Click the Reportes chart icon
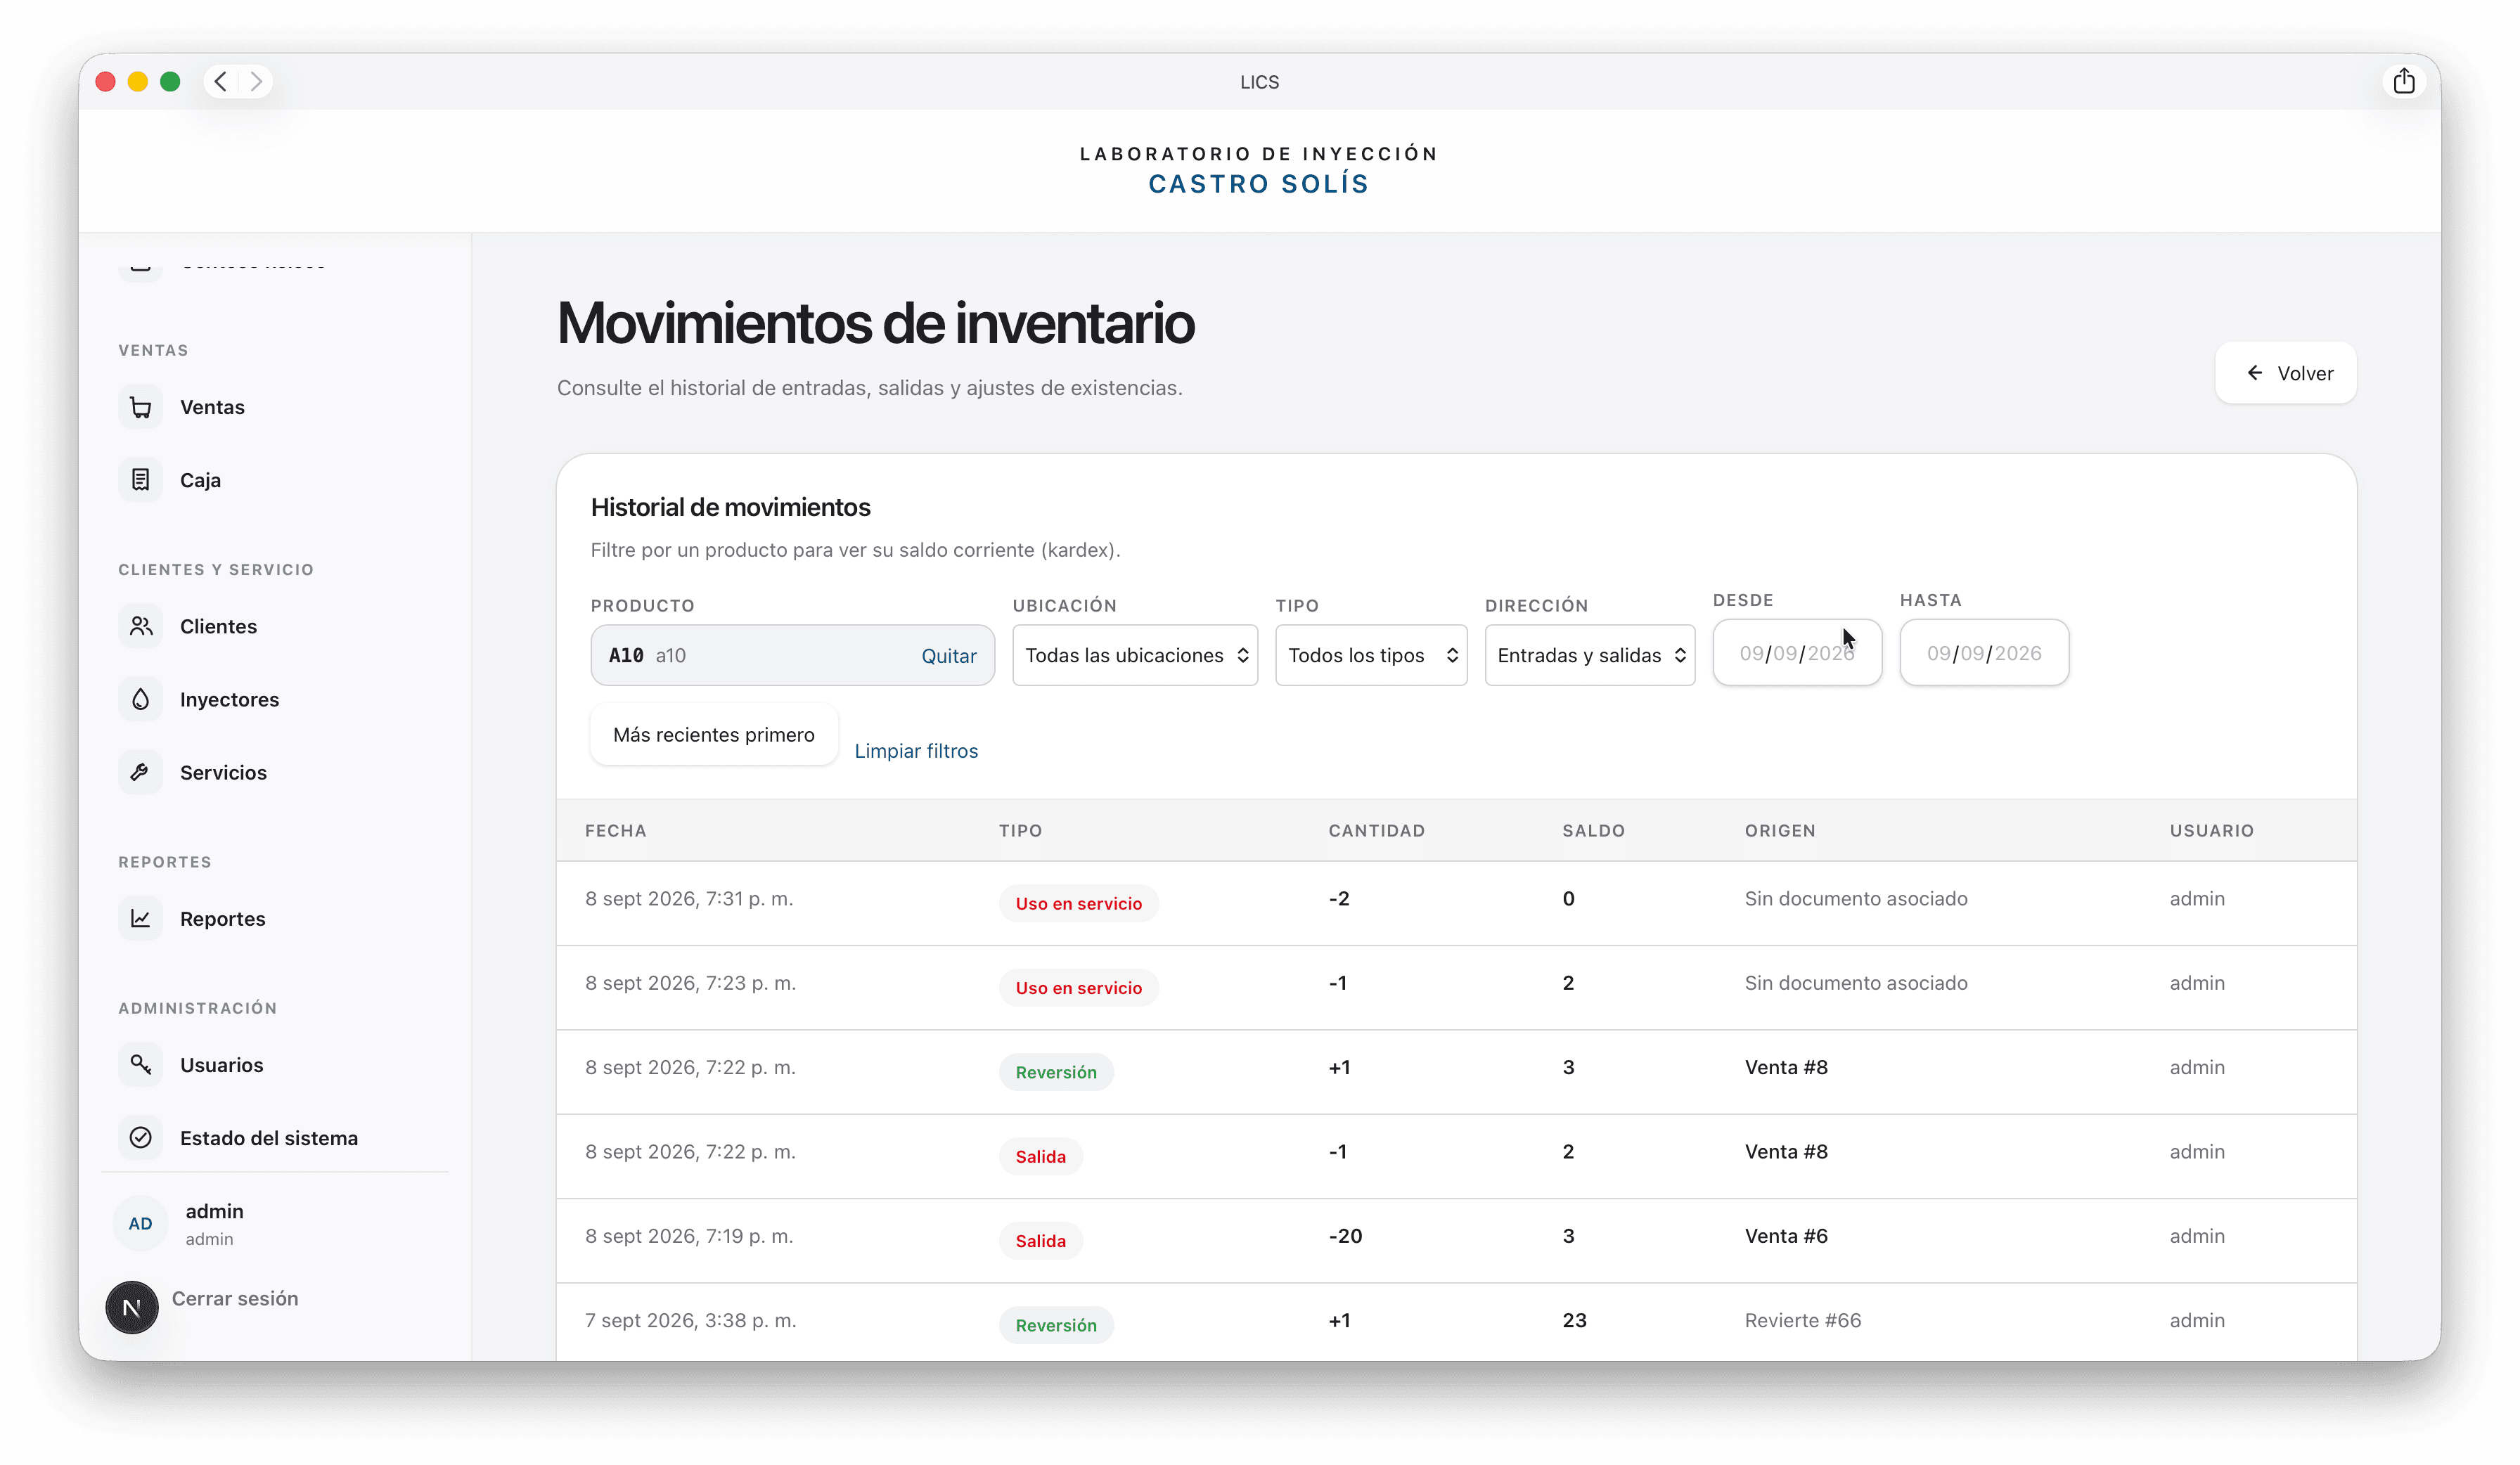 [x=140, y=918]
